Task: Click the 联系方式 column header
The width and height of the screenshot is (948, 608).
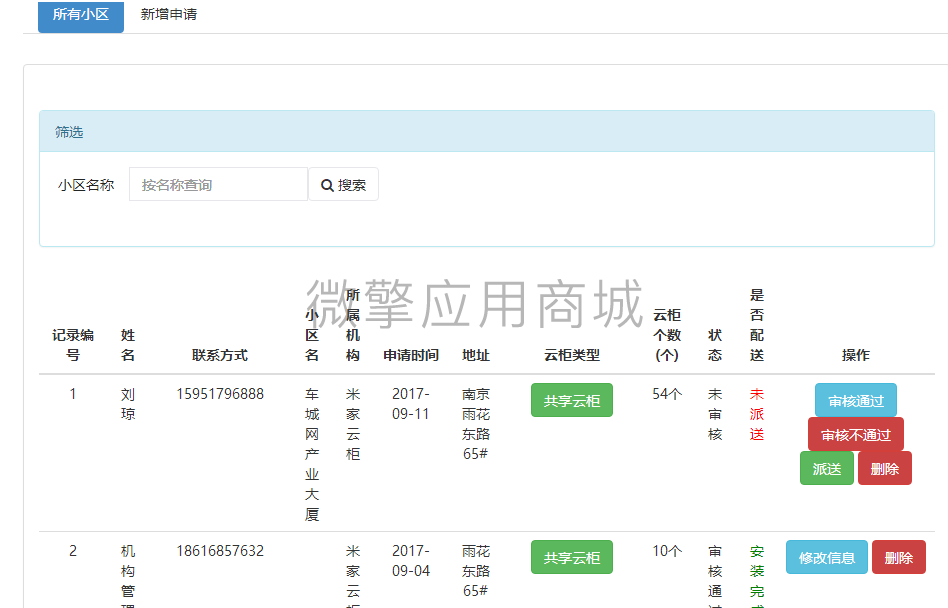Action: pyautogui.click(x=220, y=355)
